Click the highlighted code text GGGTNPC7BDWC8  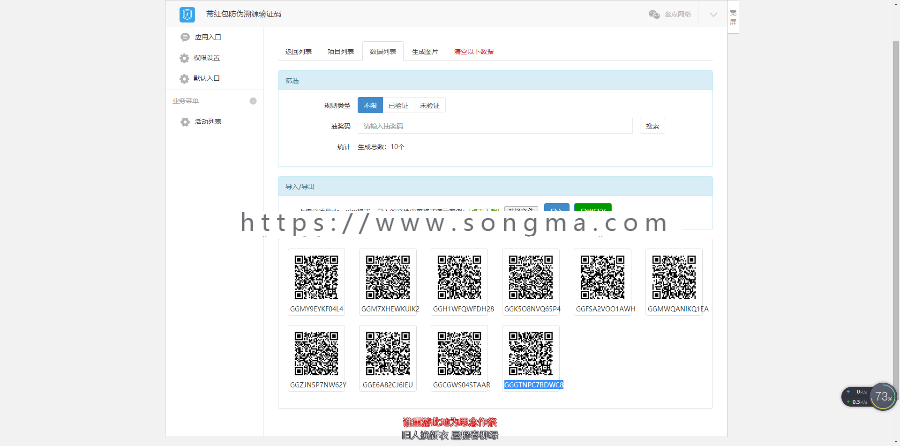point(534,385)
